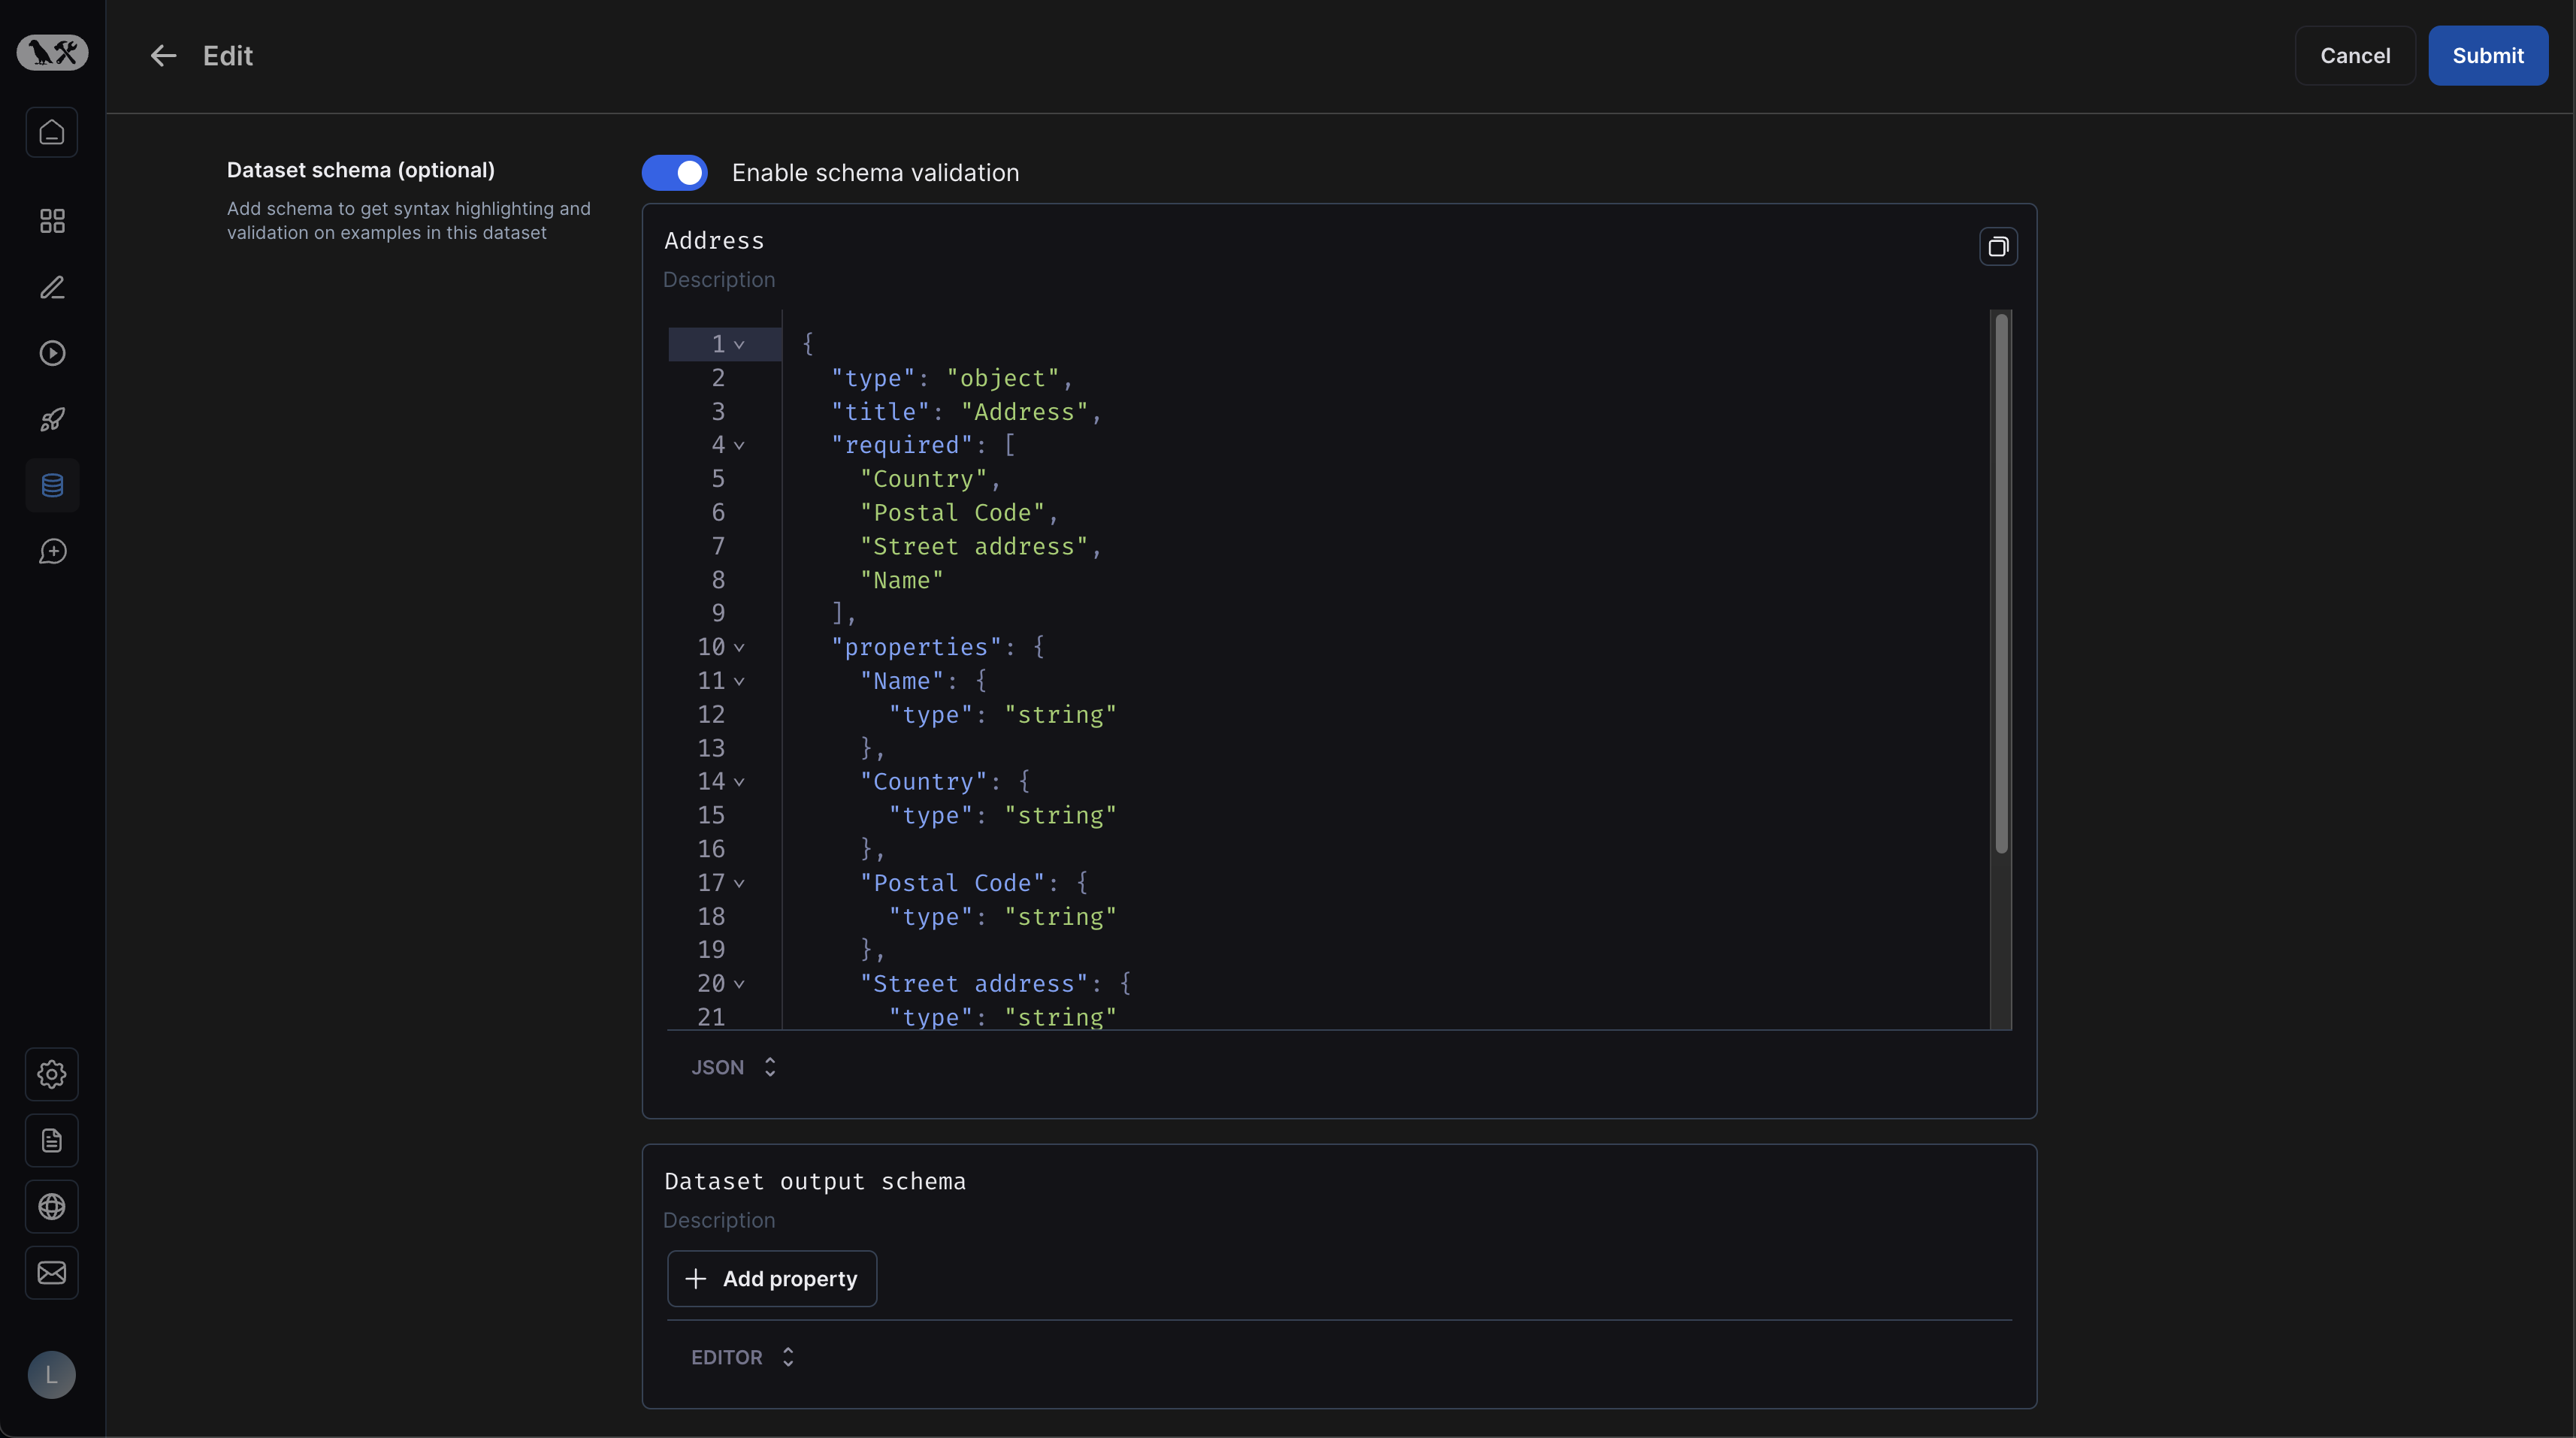
Task: Click Dataset schema (optional) label
Action: 361,170
